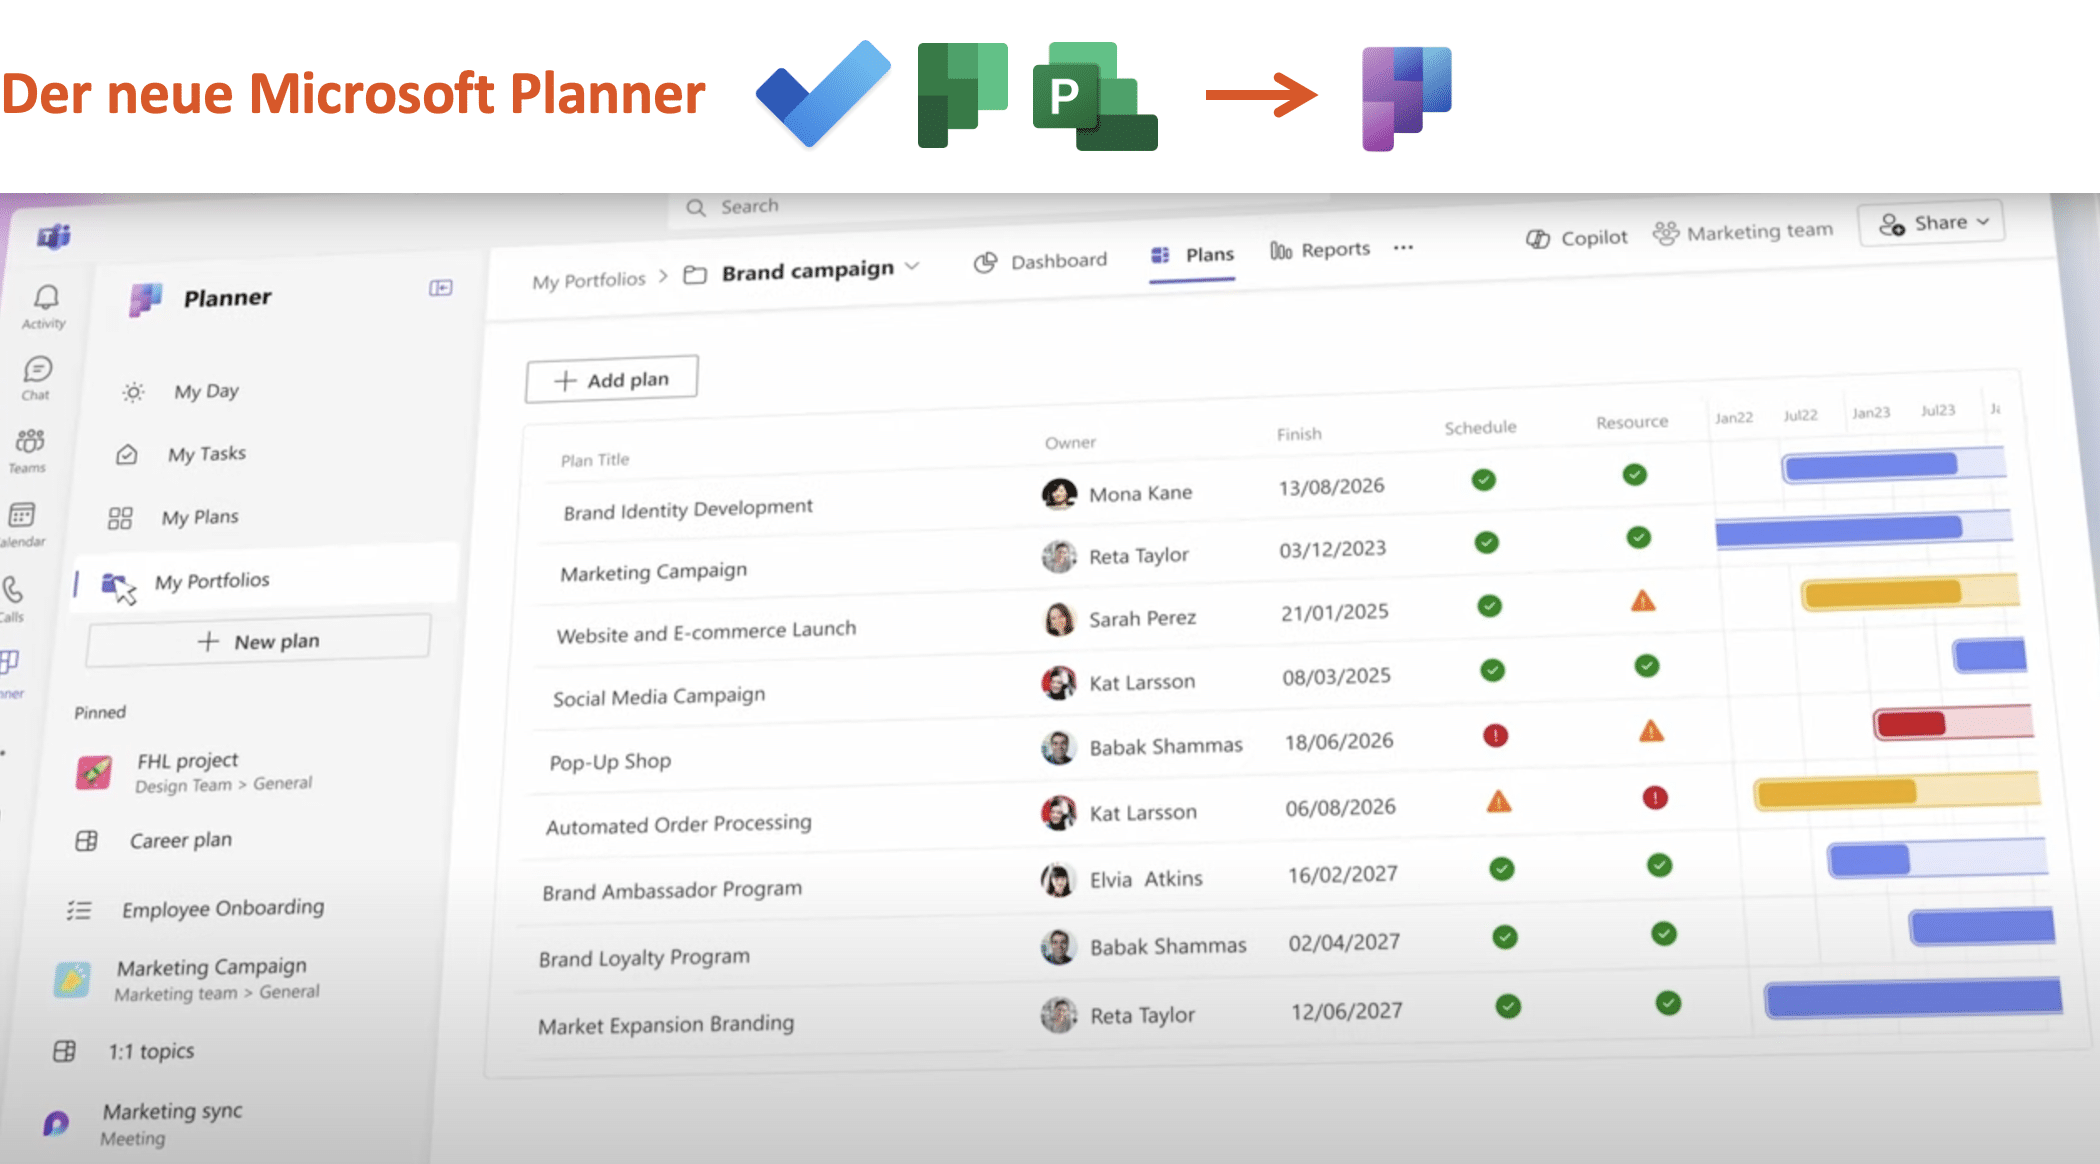The width and height of the screenshot is (2100, 1164).
Task: Open Website and E-commerce Launch plan
Action: click(706, 632)
